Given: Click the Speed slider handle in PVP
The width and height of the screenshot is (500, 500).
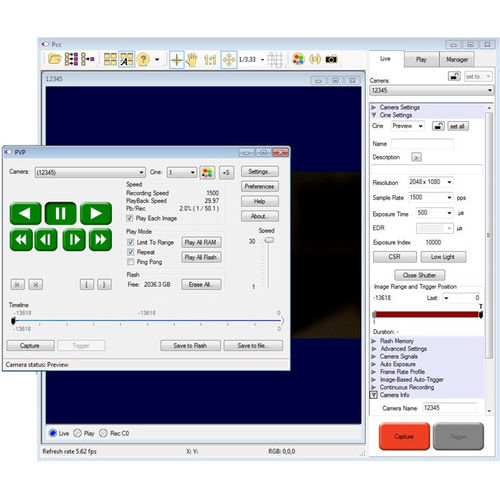Looking at the screenshot, I should [269, 240].
